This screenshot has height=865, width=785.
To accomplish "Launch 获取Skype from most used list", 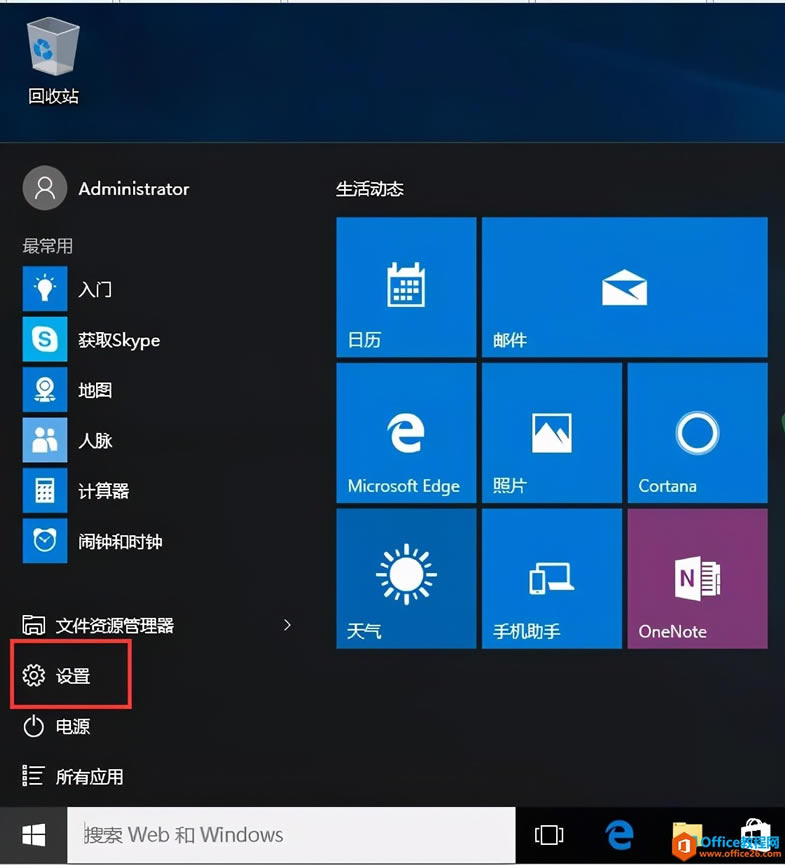I will click(92, 339).
